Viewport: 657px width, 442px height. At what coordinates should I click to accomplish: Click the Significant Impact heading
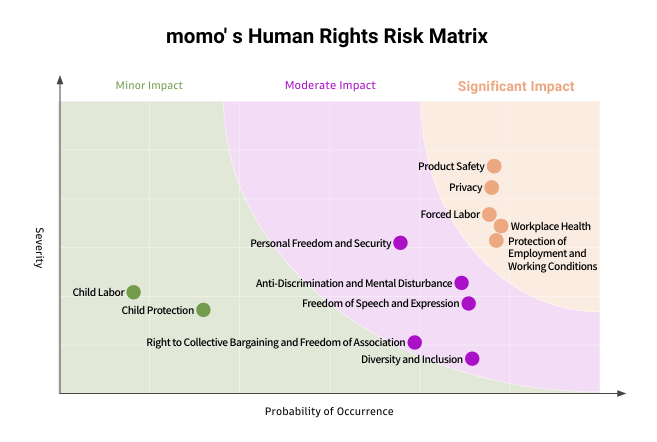pyautogui.click(x=516, y=86)
